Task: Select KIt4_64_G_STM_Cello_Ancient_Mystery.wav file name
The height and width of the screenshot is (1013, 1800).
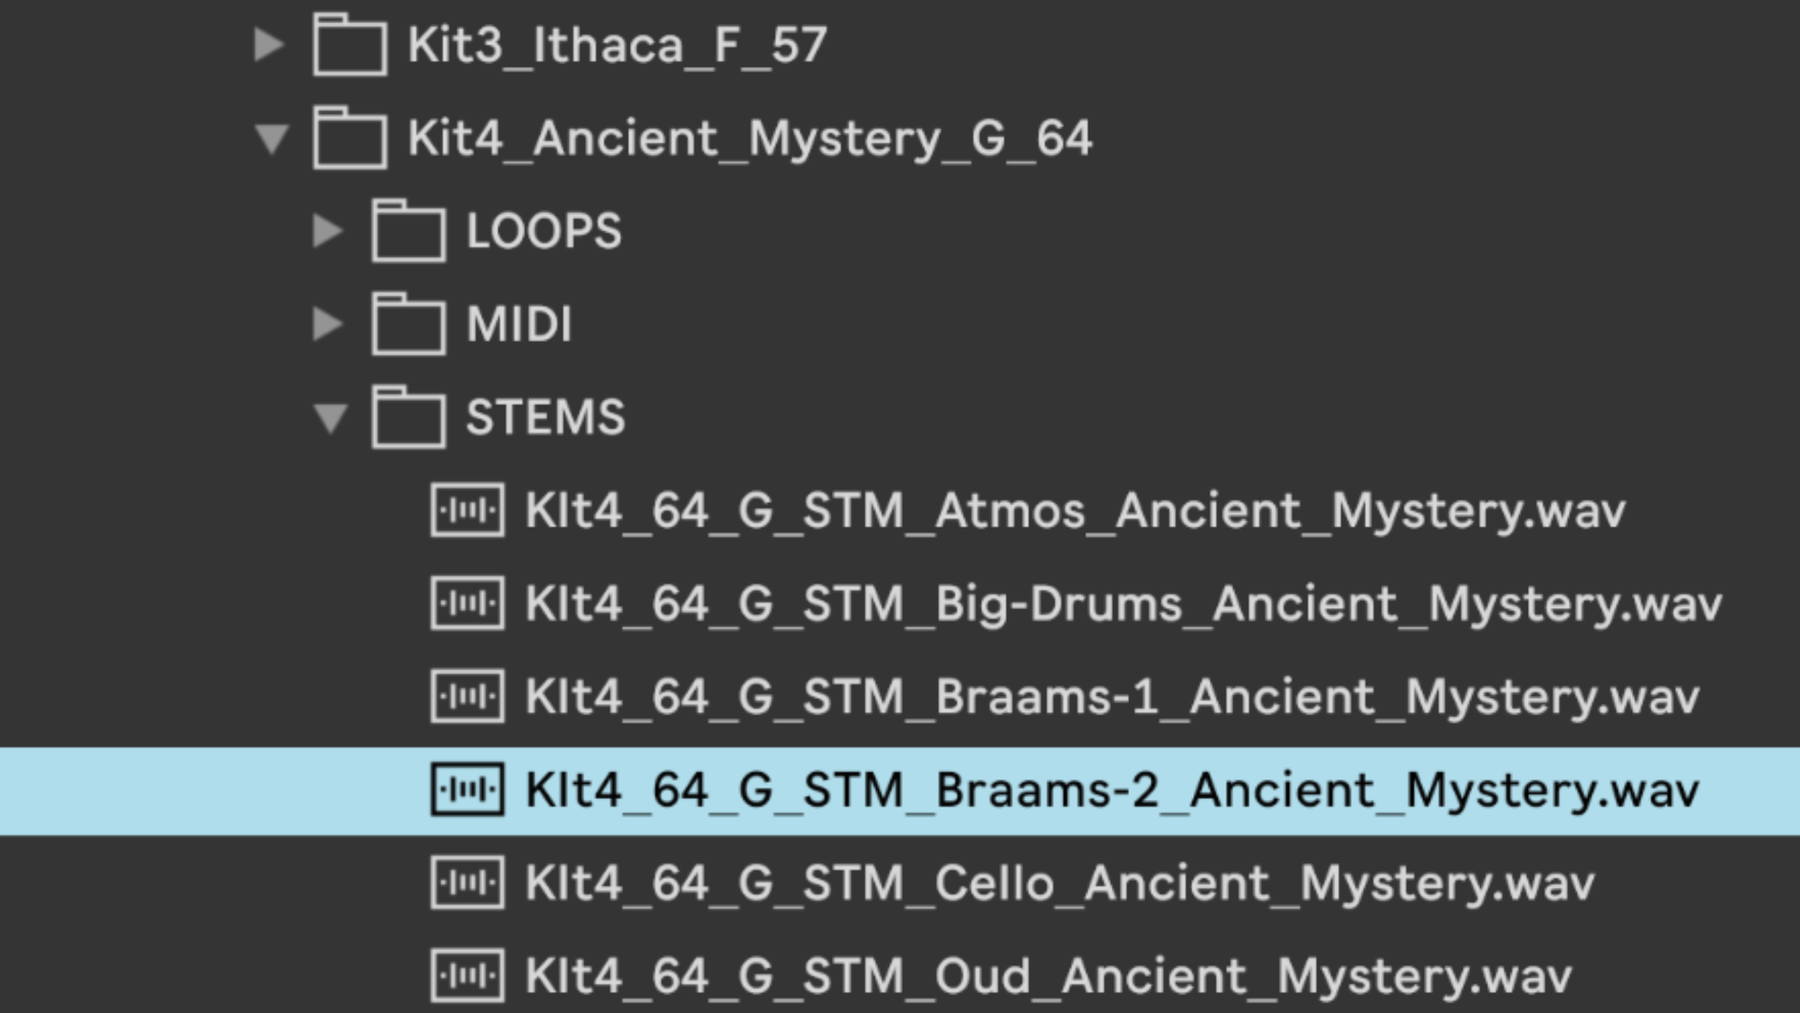Action: 1060,884
